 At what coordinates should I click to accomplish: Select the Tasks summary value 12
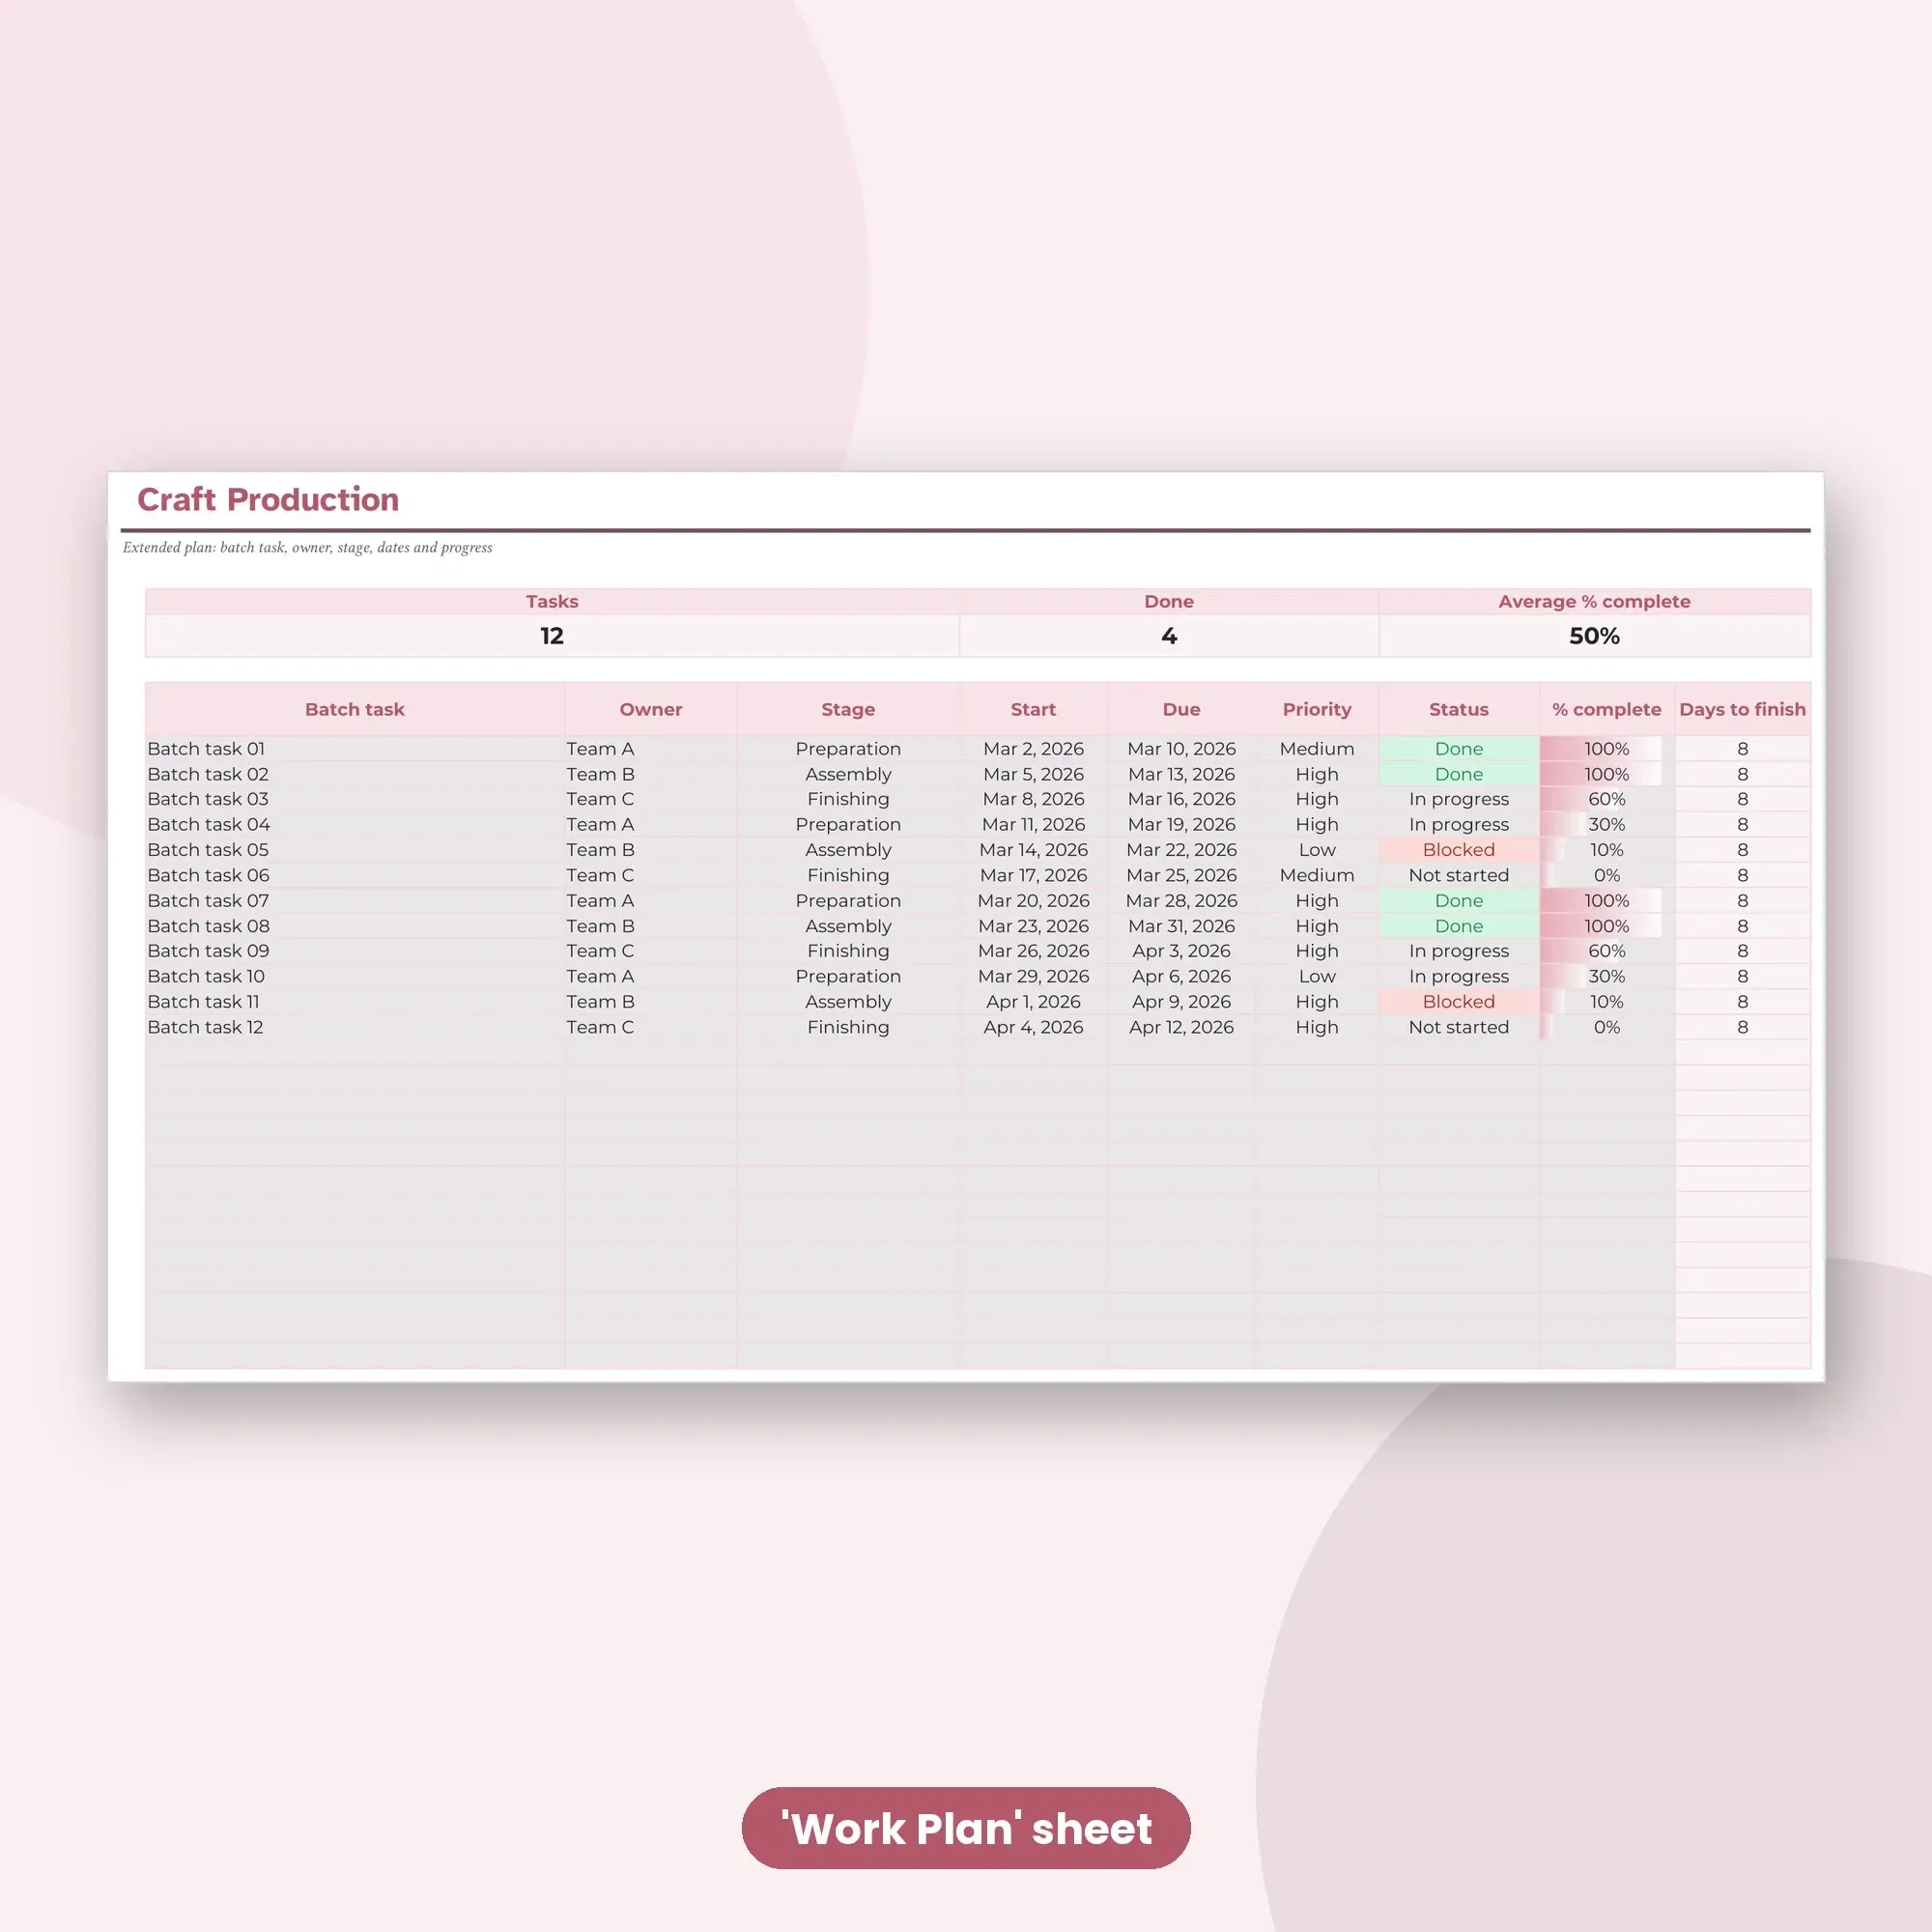coord(552,636)
